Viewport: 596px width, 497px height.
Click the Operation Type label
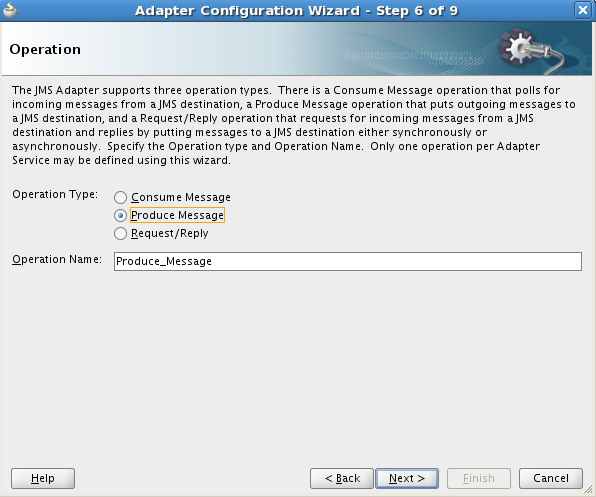click(x=55, y=195)
